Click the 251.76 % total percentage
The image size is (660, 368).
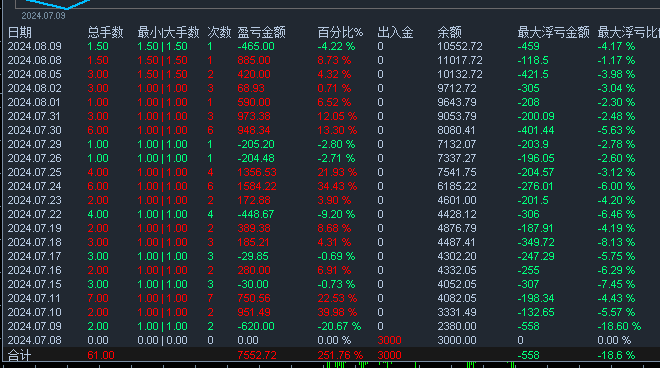[x=340, y=355]
